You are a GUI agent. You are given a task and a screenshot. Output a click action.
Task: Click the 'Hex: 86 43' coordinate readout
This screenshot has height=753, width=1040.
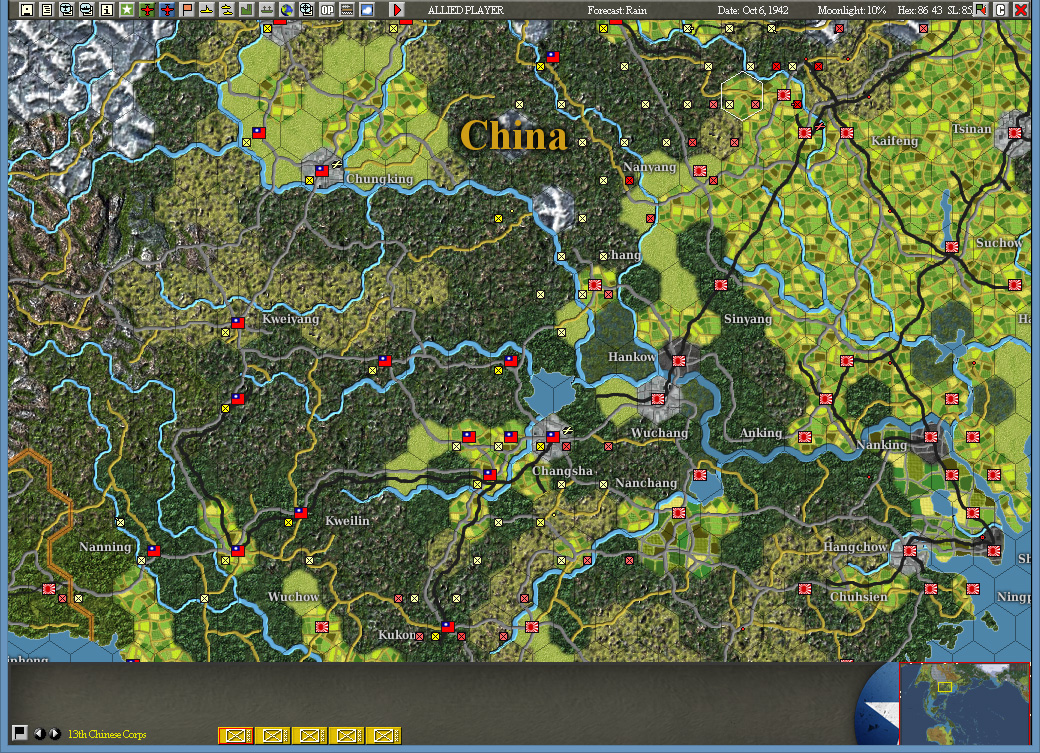919,10
